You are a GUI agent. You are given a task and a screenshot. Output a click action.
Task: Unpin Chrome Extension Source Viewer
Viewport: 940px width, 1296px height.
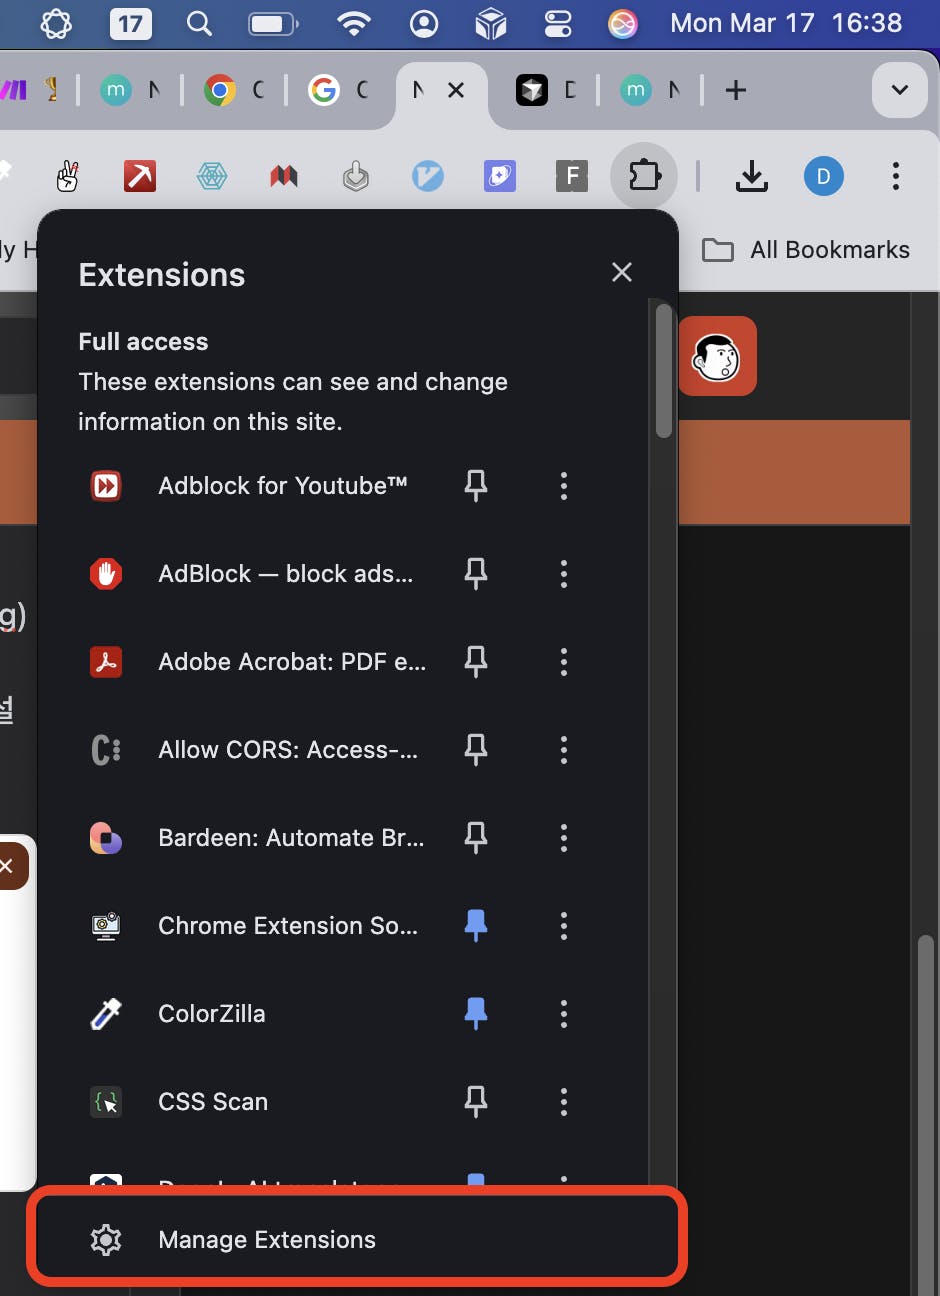click(x=476, y=926)
